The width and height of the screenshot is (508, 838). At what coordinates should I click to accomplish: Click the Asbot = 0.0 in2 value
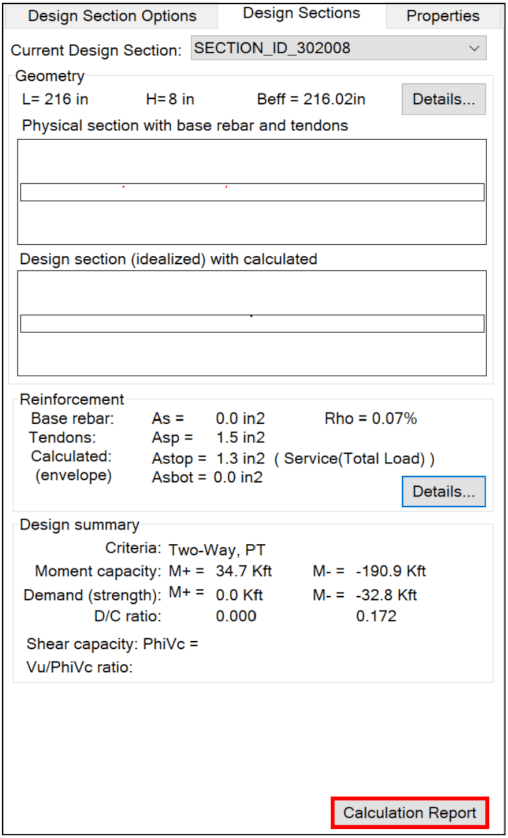207,477
